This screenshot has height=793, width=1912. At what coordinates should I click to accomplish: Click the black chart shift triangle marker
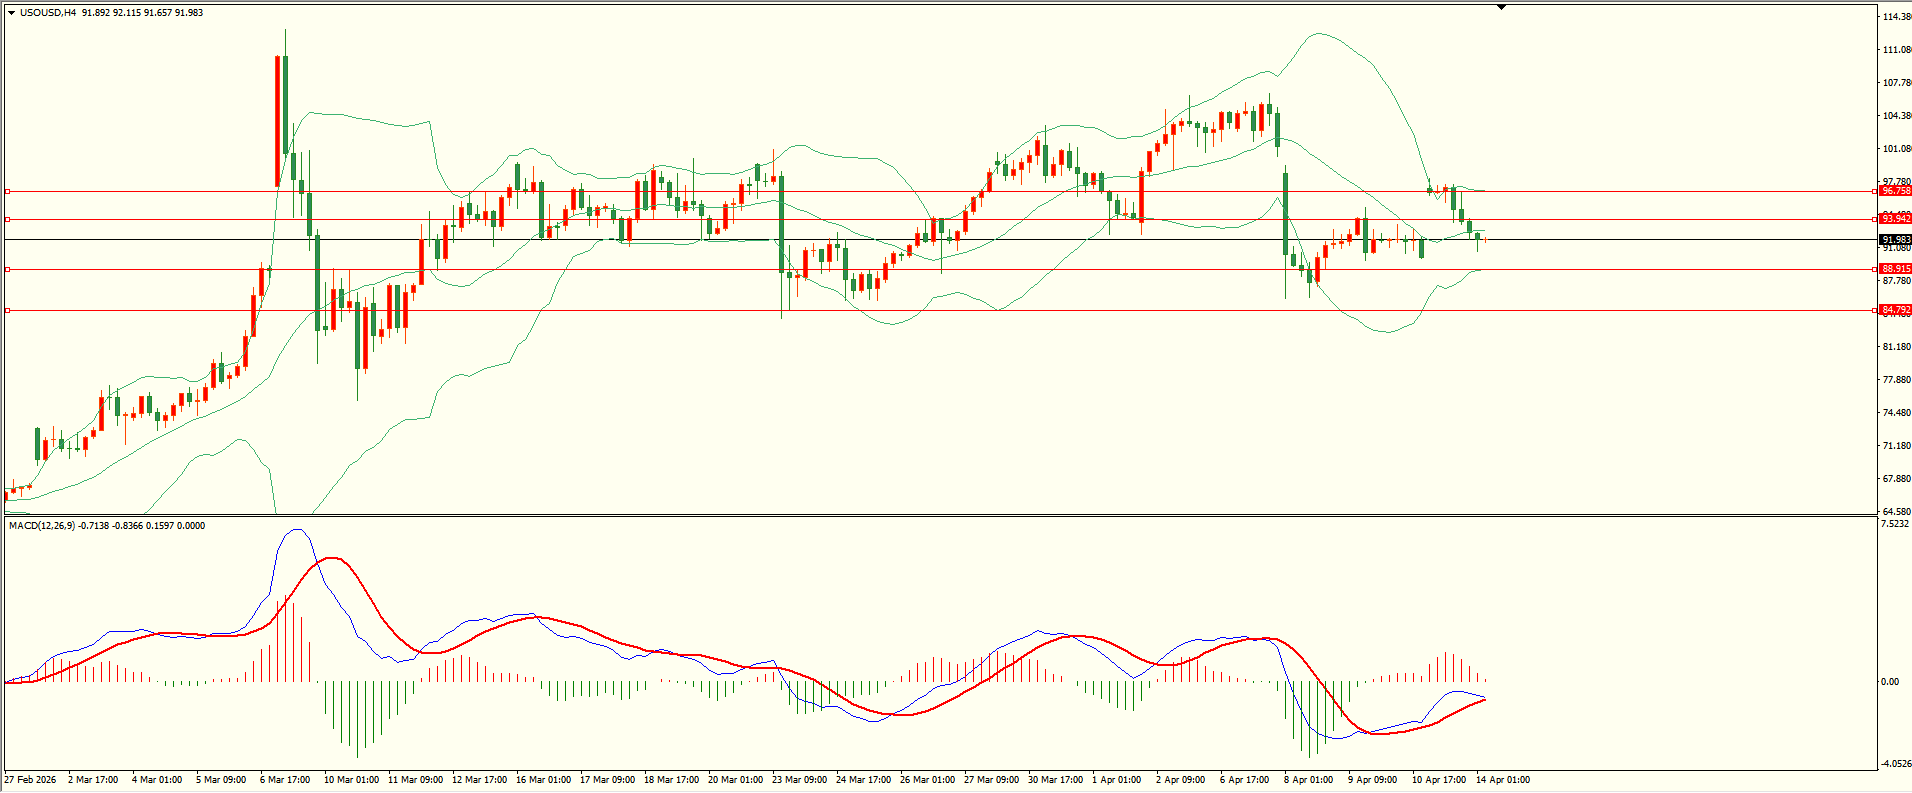pos(1501,7)
